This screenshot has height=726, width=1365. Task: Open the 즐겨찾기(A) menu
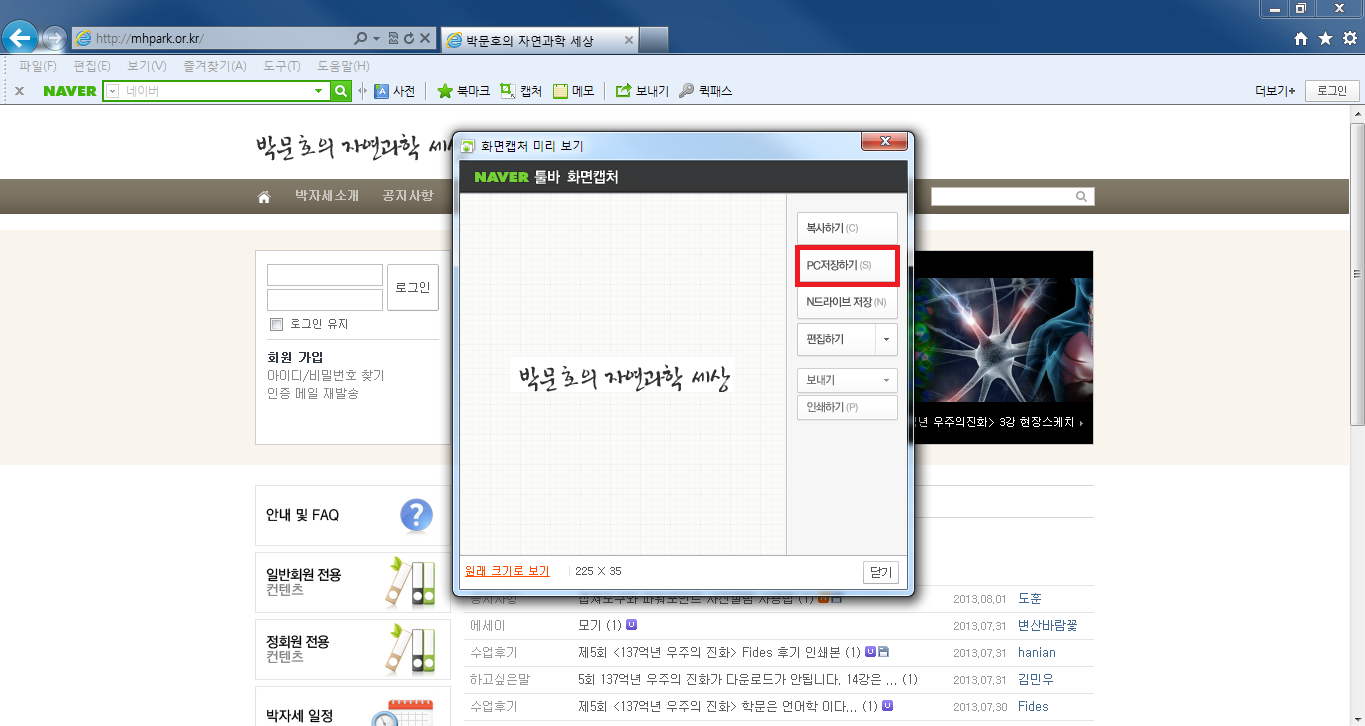(x=214, y=66)
